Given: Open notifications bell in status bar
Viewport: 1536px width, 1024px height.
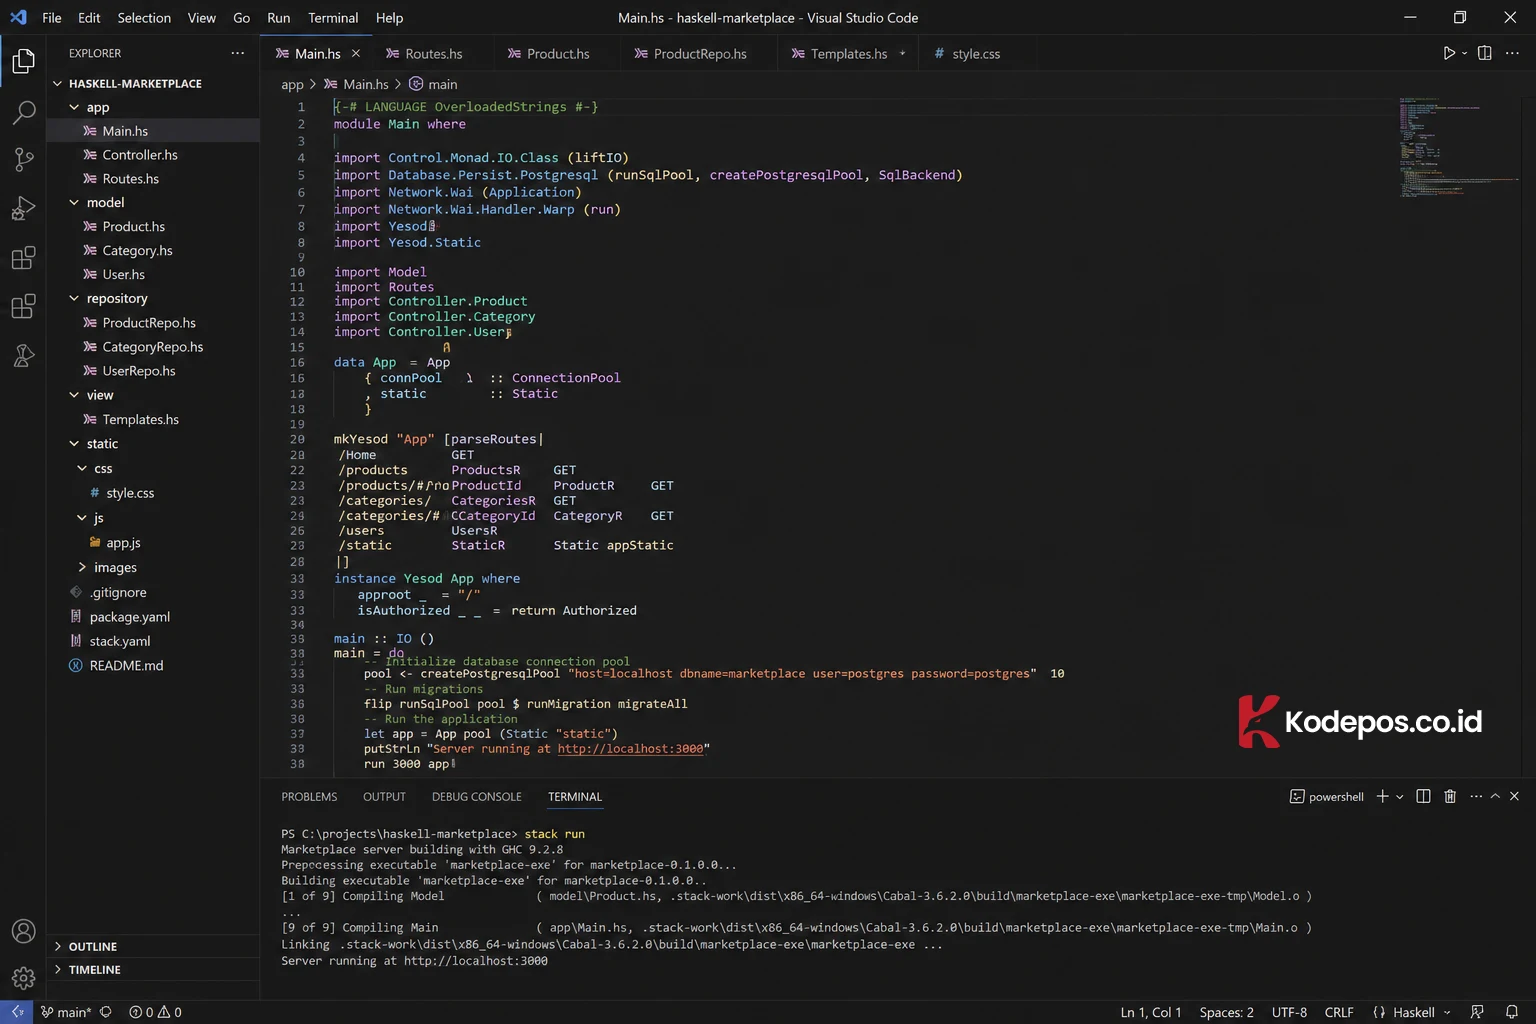Looking at the screenshot, I should (x=1512, y=1012).
